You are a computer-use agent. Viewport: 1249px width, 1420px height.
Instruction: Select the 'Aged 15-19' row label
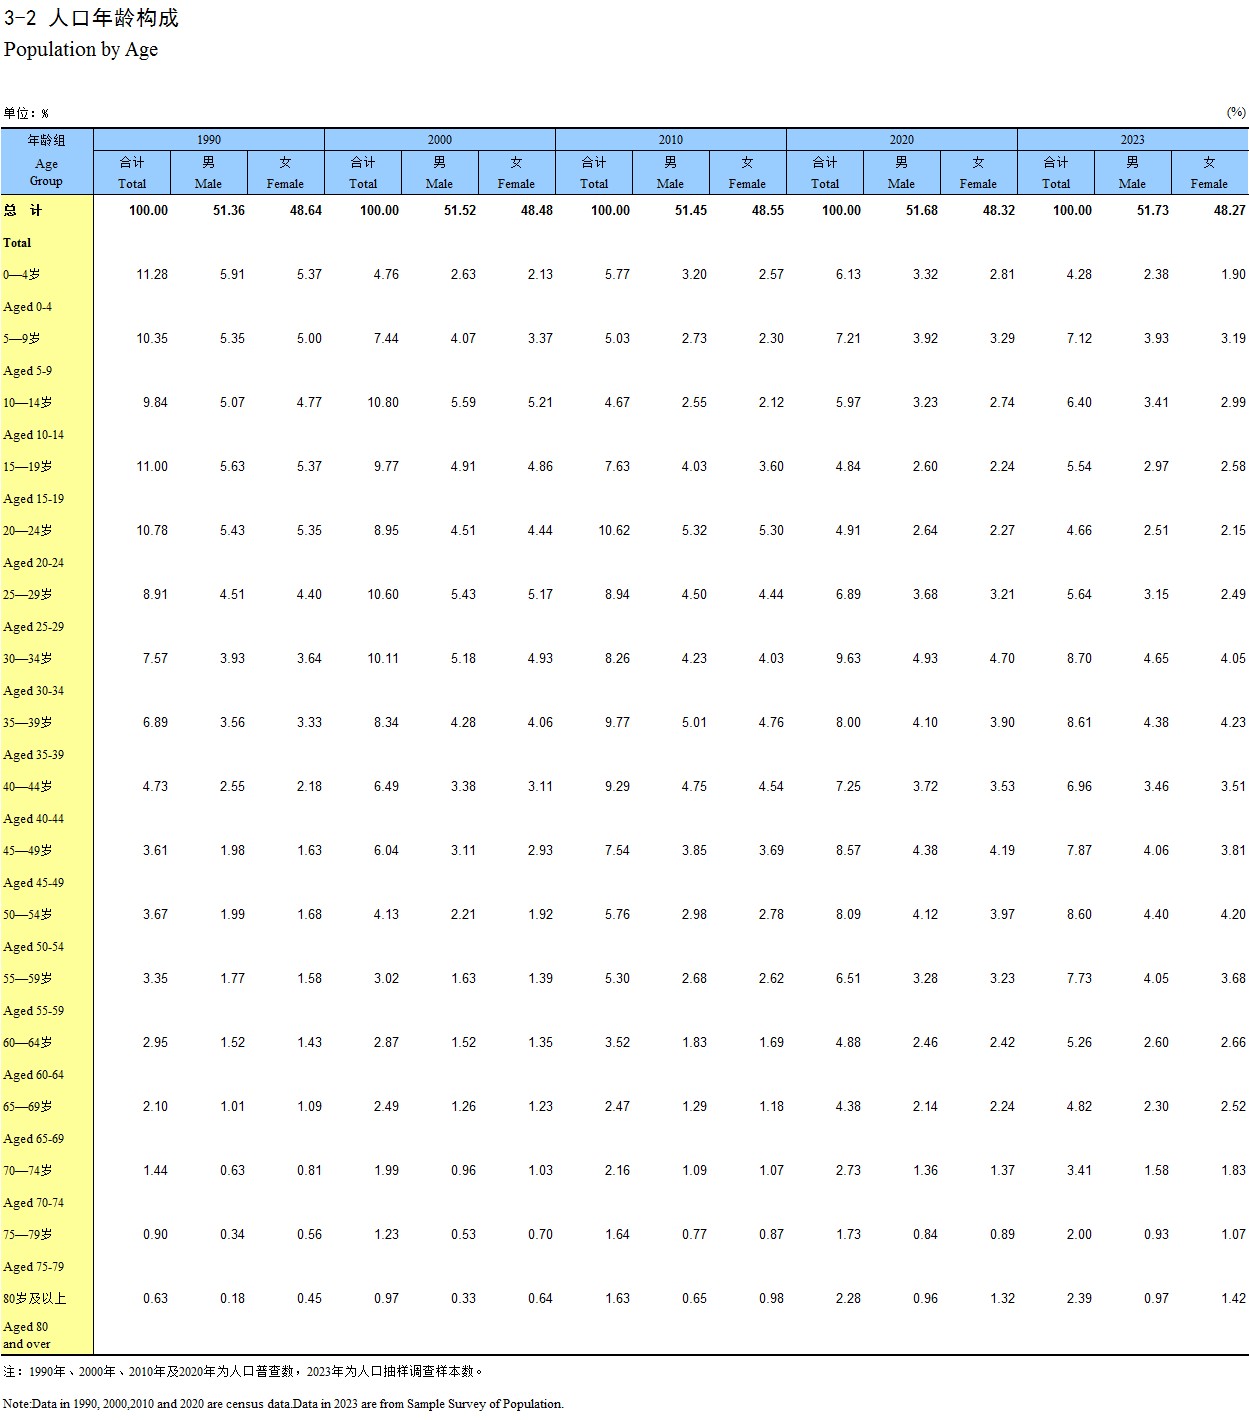pyautogui.click(x=34, y=498)
